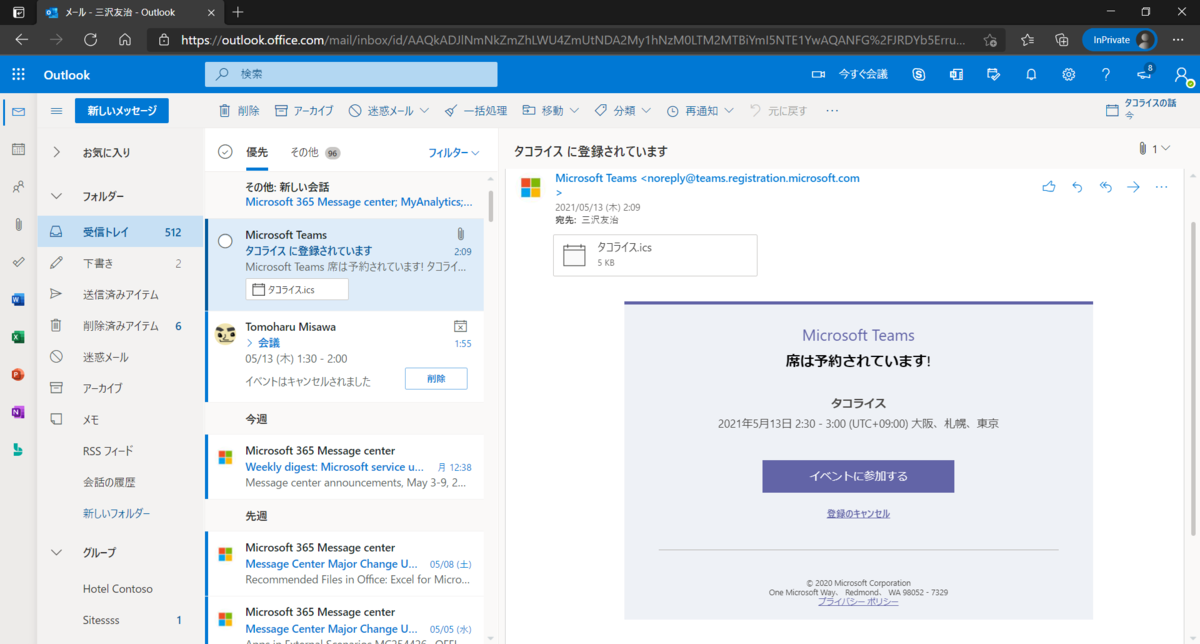Image resolution: width=1200 pixels, height=644 pixels.
Task: Launch Word from the left rail
Action: click(18, 299)
